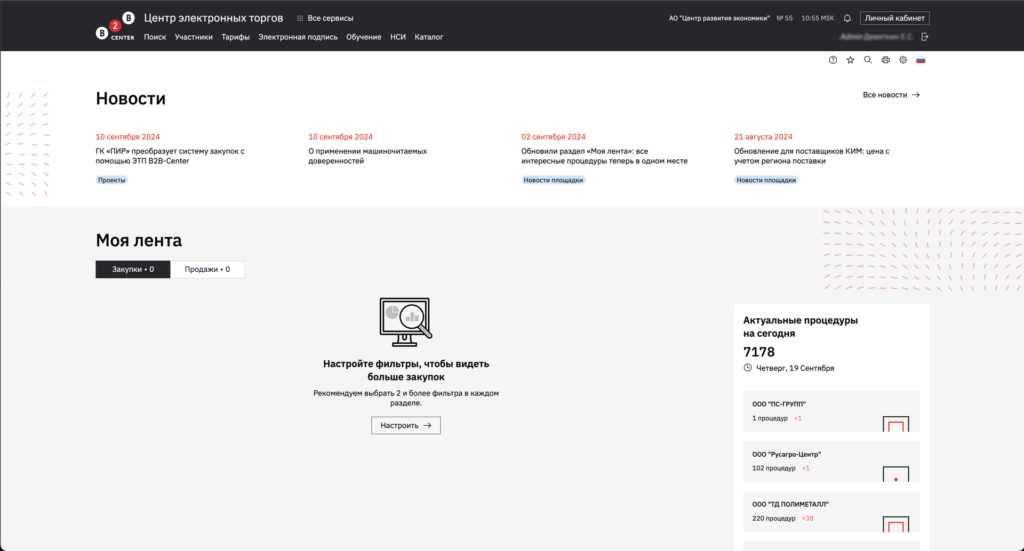1024x551 pixels.
Task: Open the Все новости link
Action: [x=890, y=95]
